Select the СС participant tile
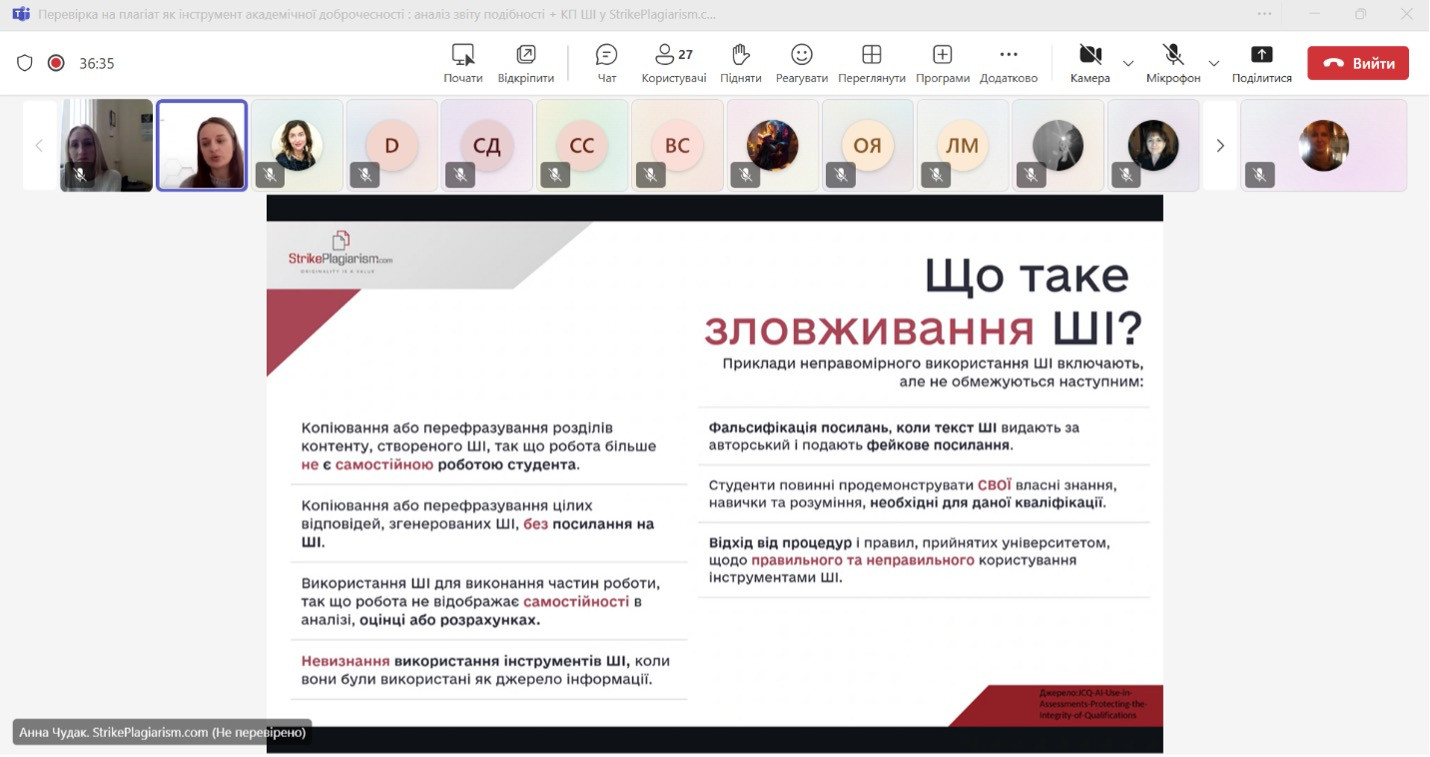Image resolution: width=1430 pixels, height=757 pixels. [x=582, y=145]
